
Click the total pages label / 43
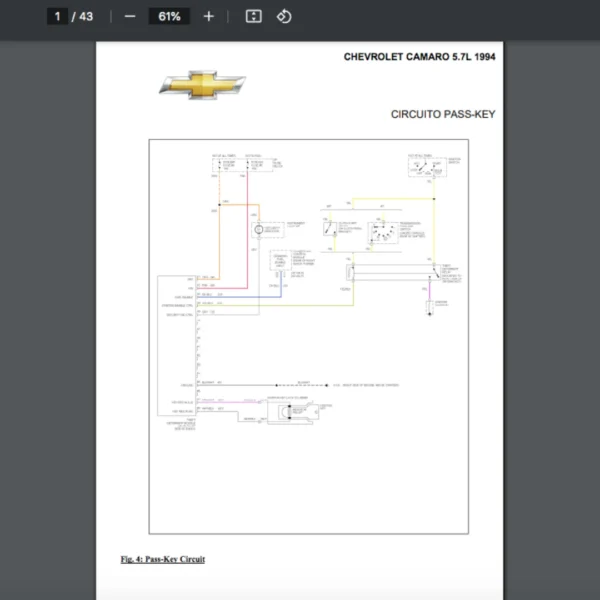(x=82, y=16)
